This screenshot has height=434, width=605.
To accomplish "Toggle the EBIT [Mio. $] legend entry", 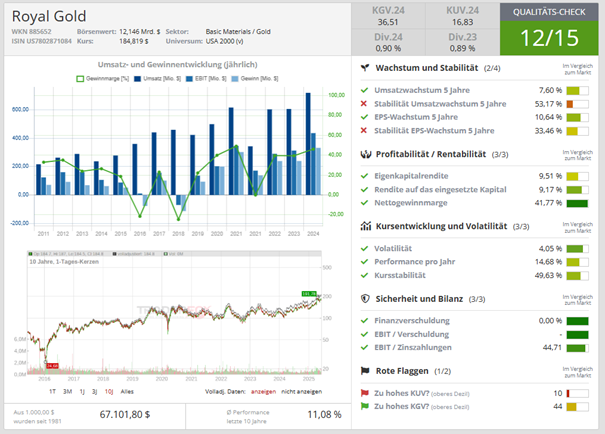I will [206, 79].
